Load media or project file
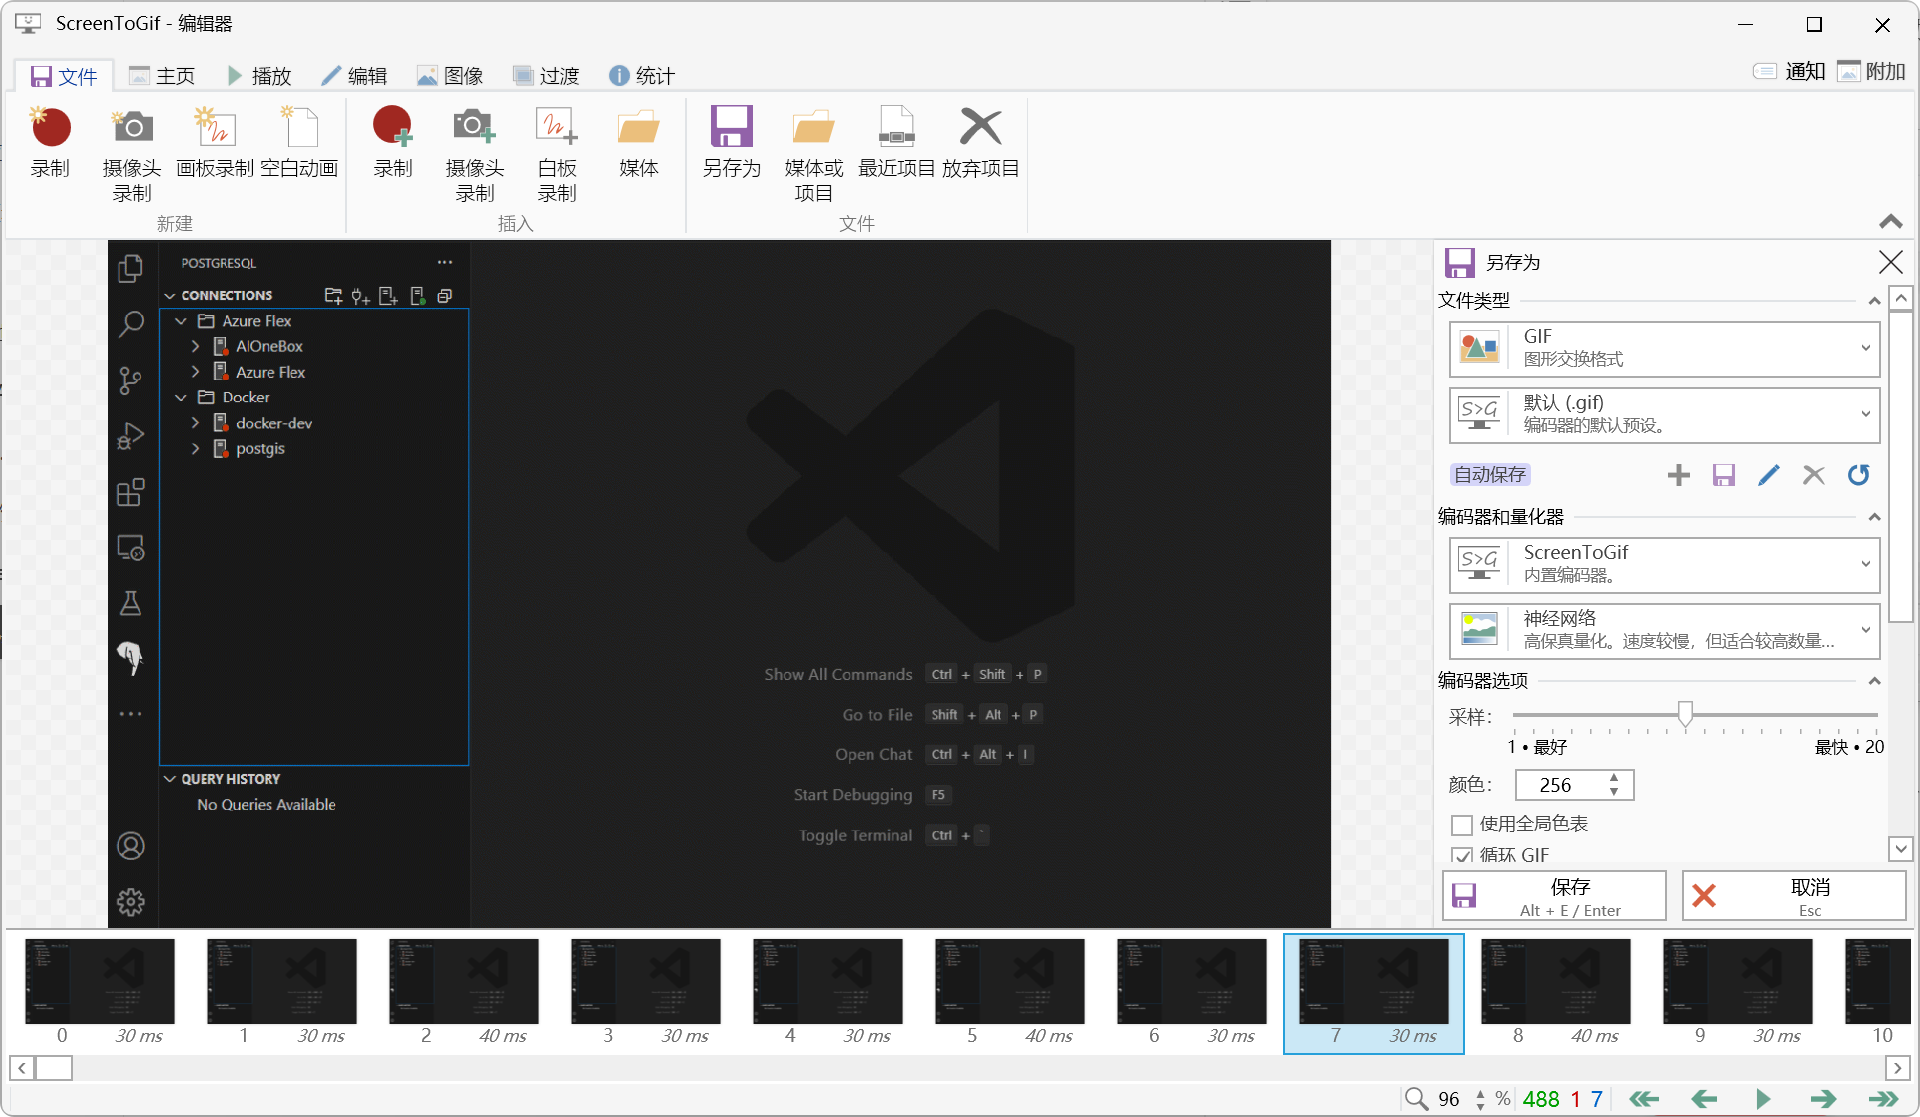The image size is (1920, 1117). click(814, 154)
